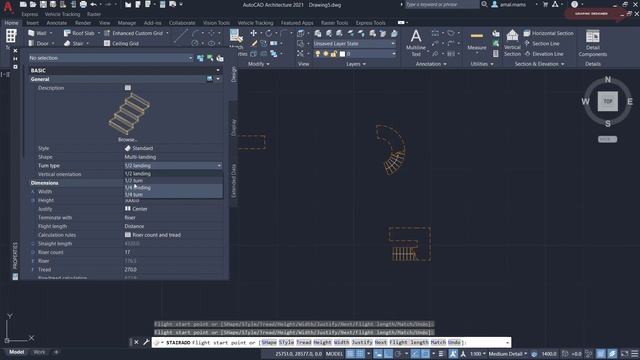
Task: Expand the Modify panel
Action: [259, 64]
